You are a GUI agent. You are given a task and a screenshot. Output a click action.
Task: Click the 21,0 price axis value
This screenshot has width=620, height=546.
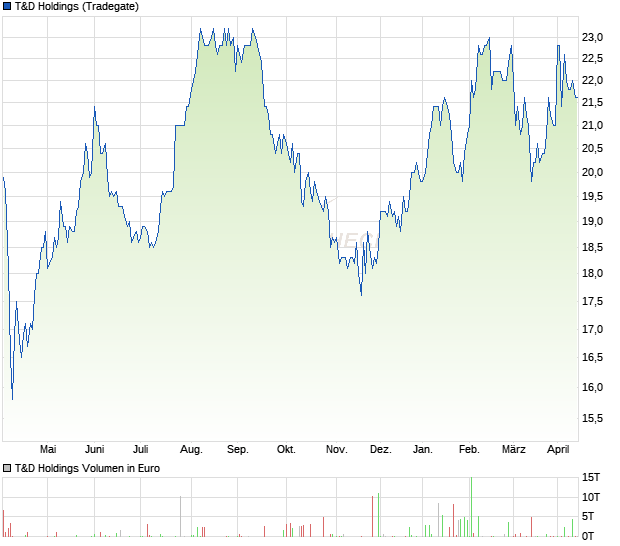coord(592,125)
